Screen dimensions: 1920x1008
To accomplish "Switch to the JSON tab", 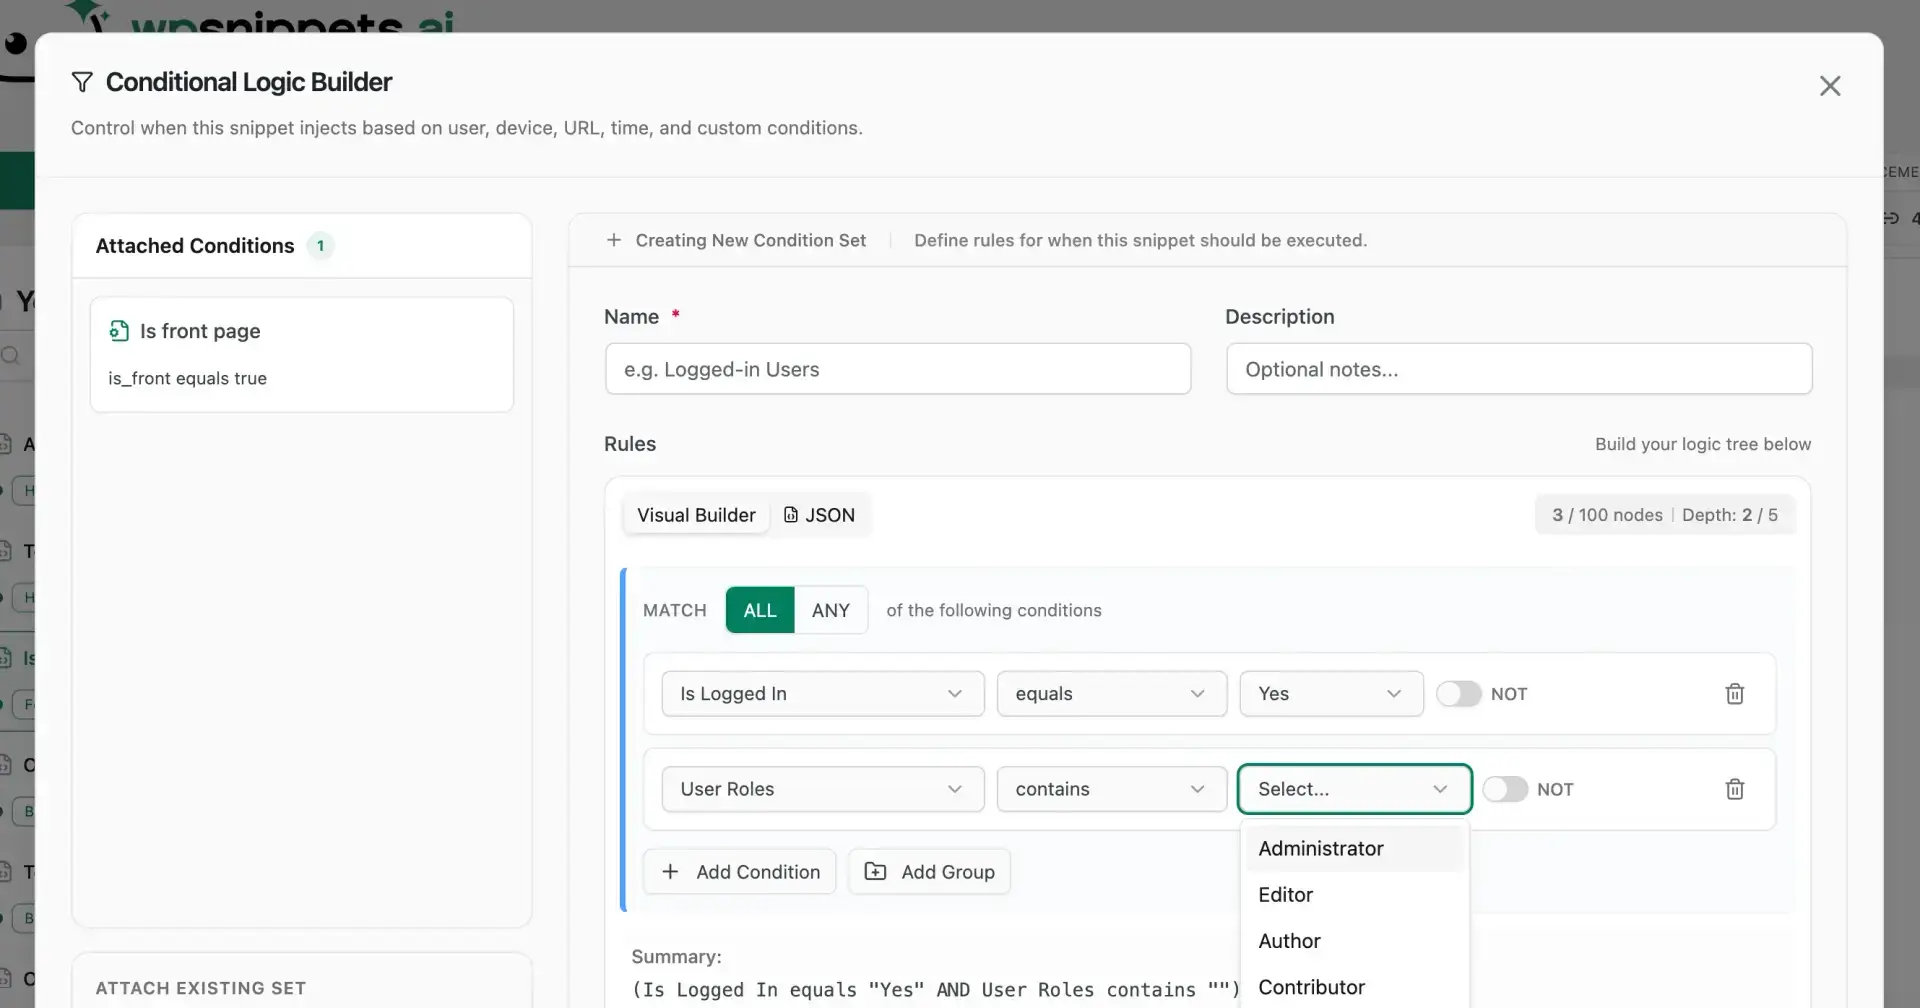I will click(x=820, y=514).
